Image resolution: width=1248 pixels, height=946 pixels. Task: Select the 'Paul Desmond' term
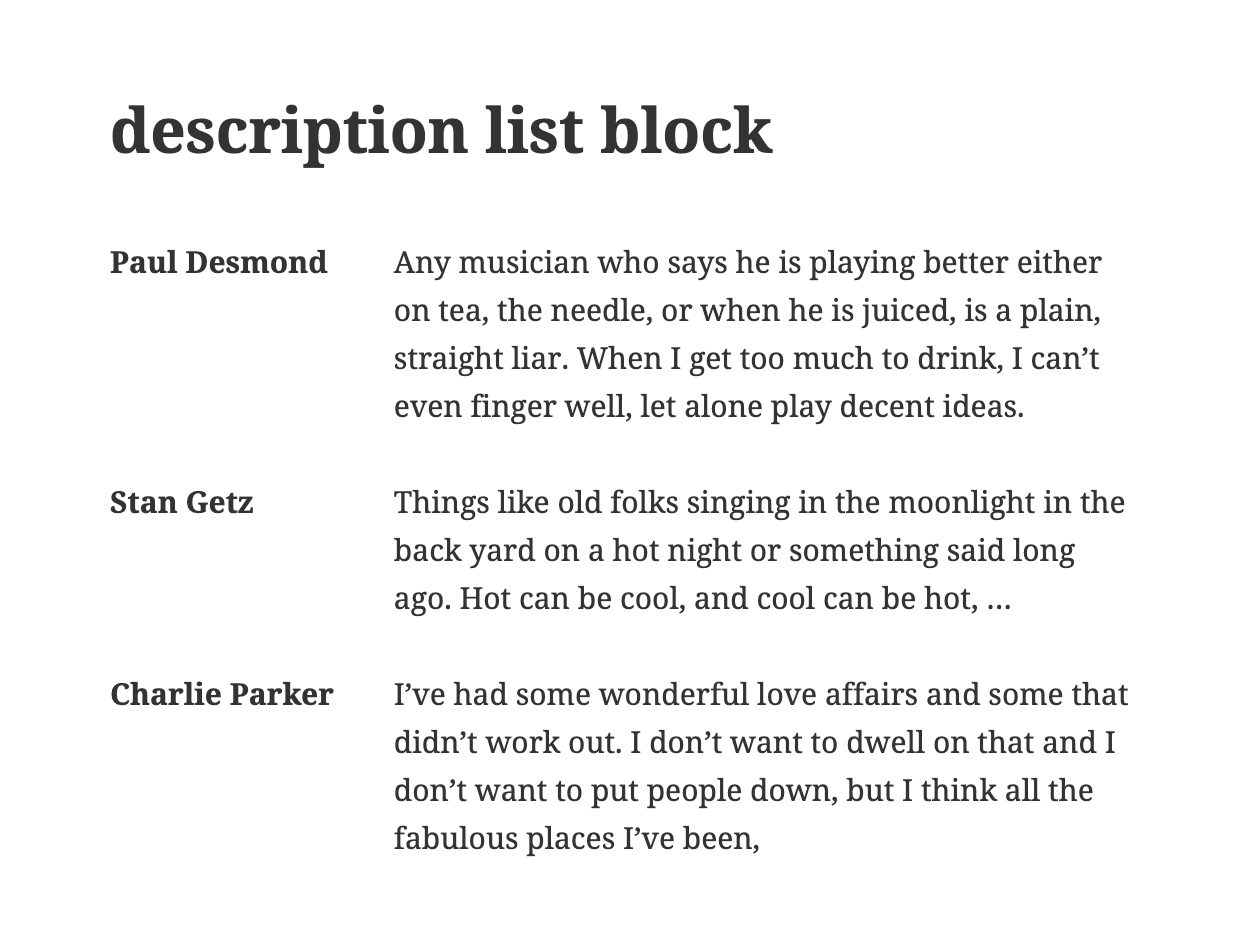(x=219, y=263)
